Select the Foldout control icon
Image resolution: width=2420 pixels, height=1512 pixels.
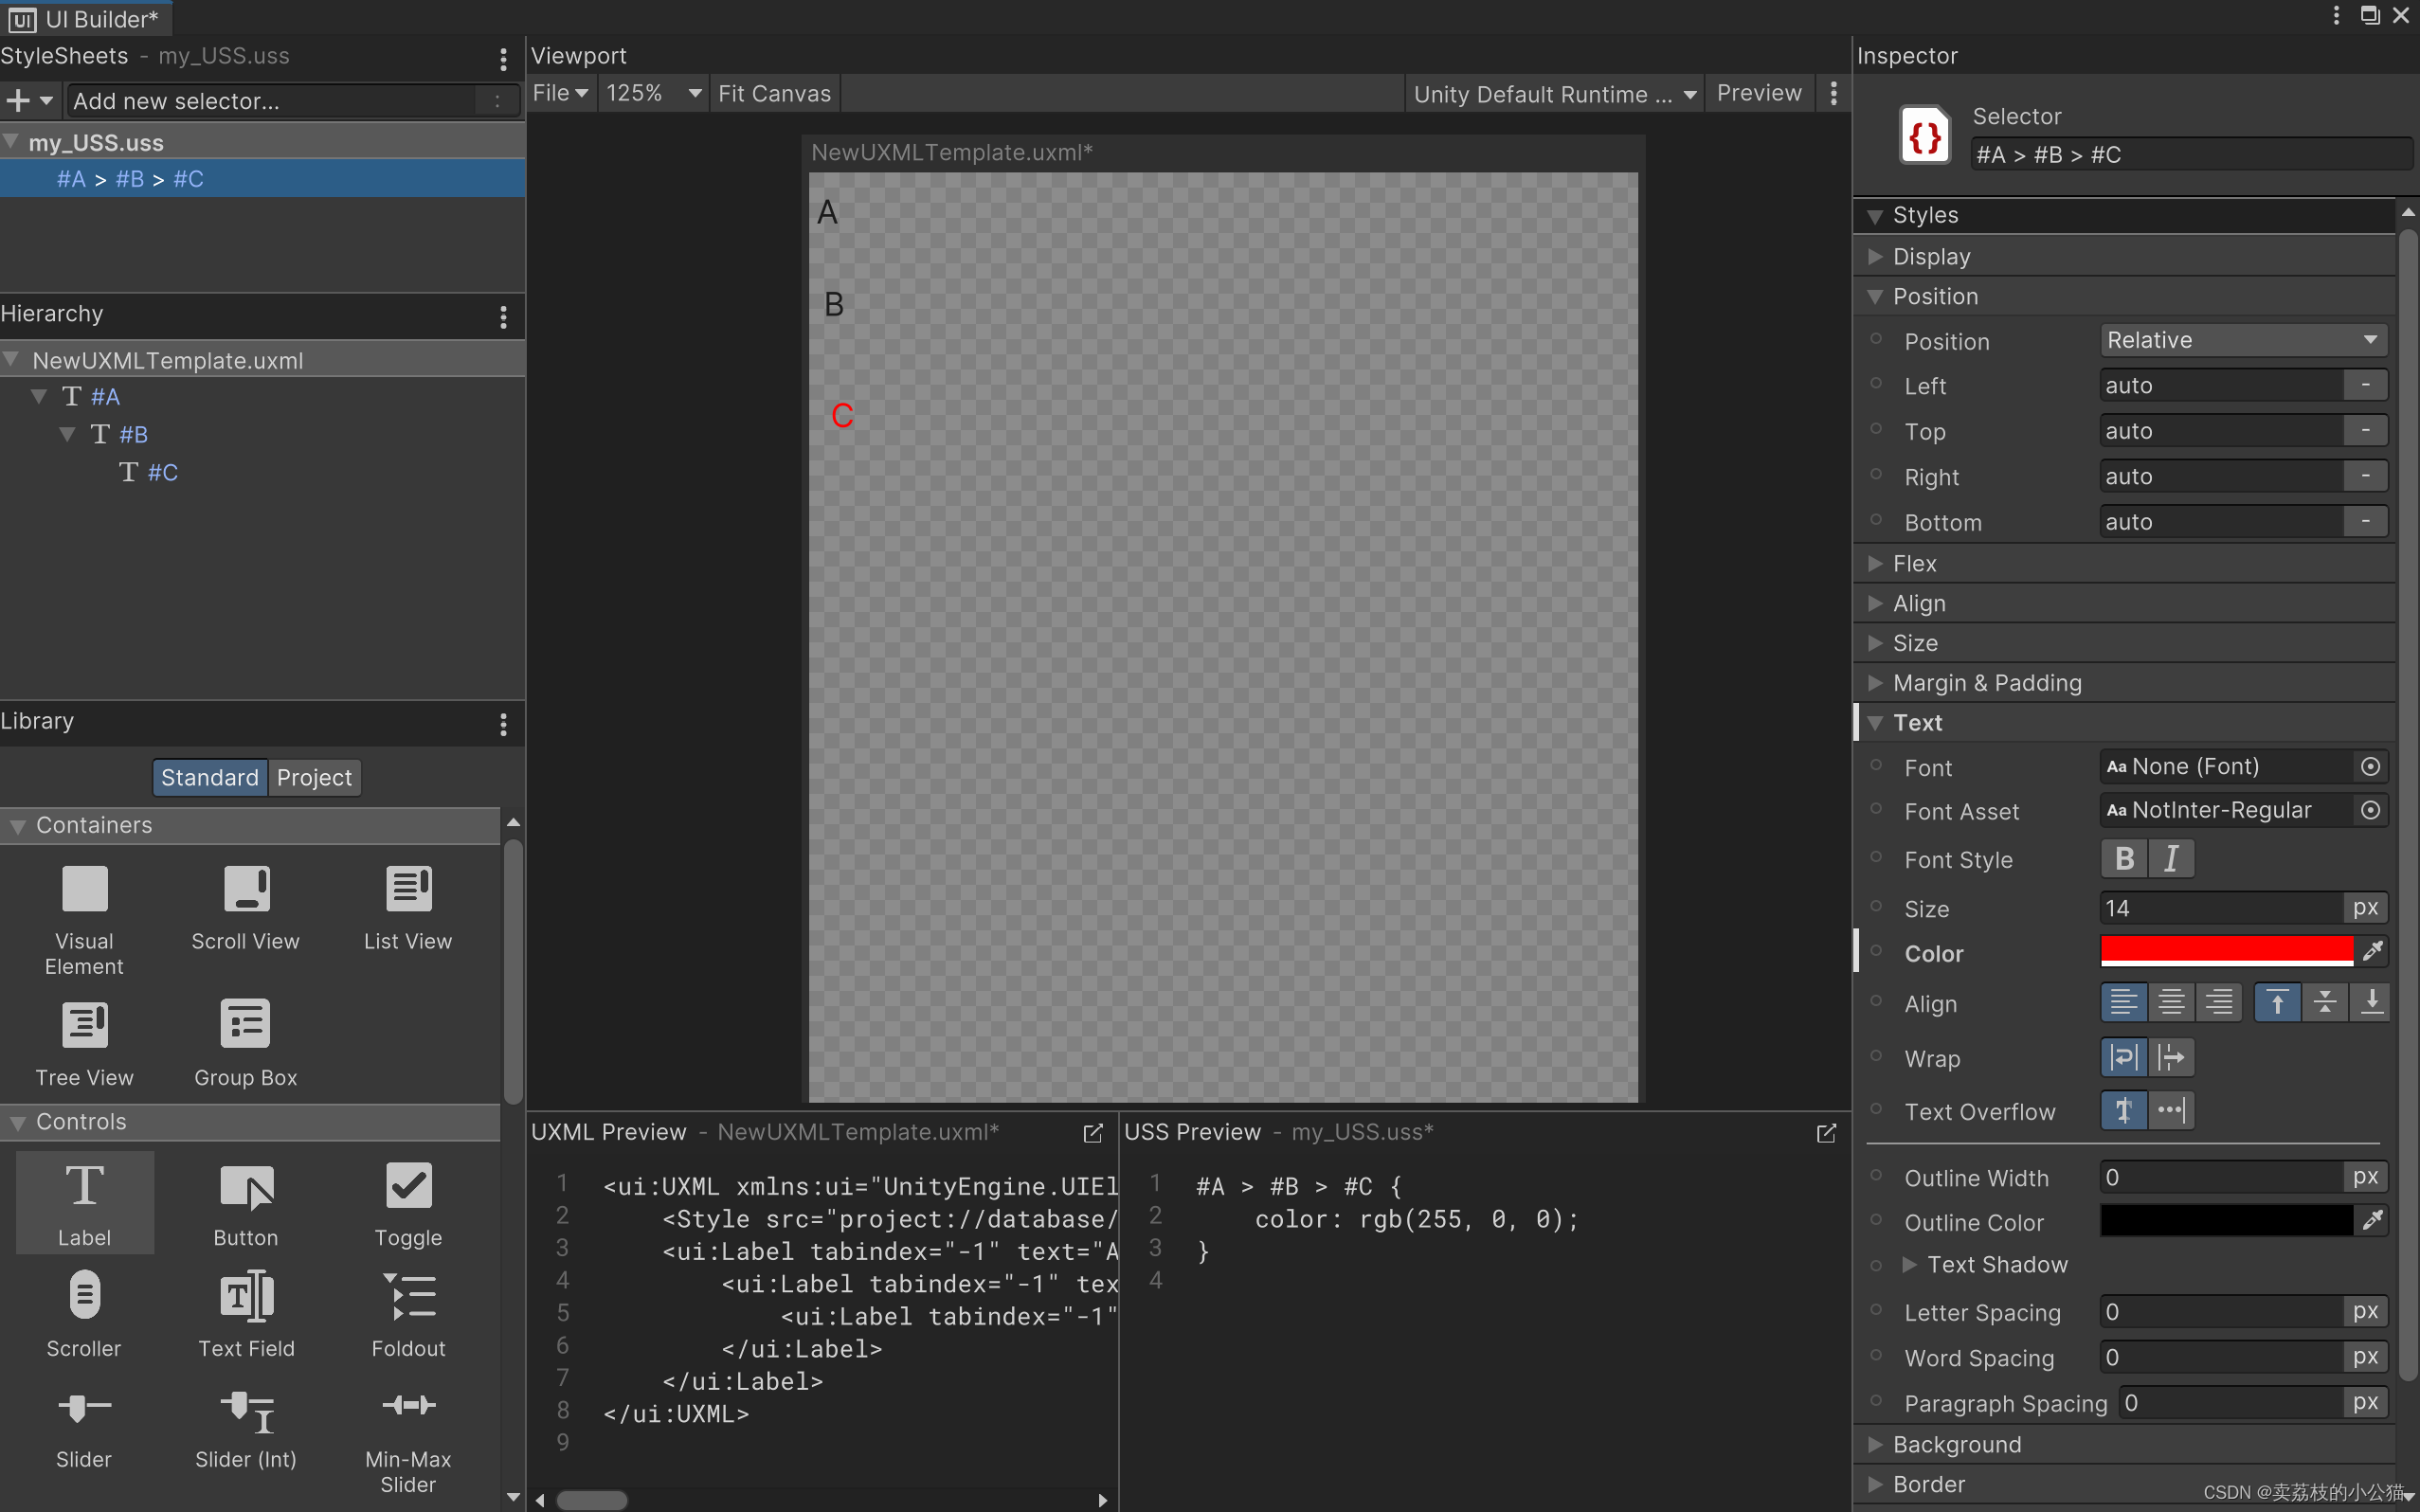(x=408, y=1296)
